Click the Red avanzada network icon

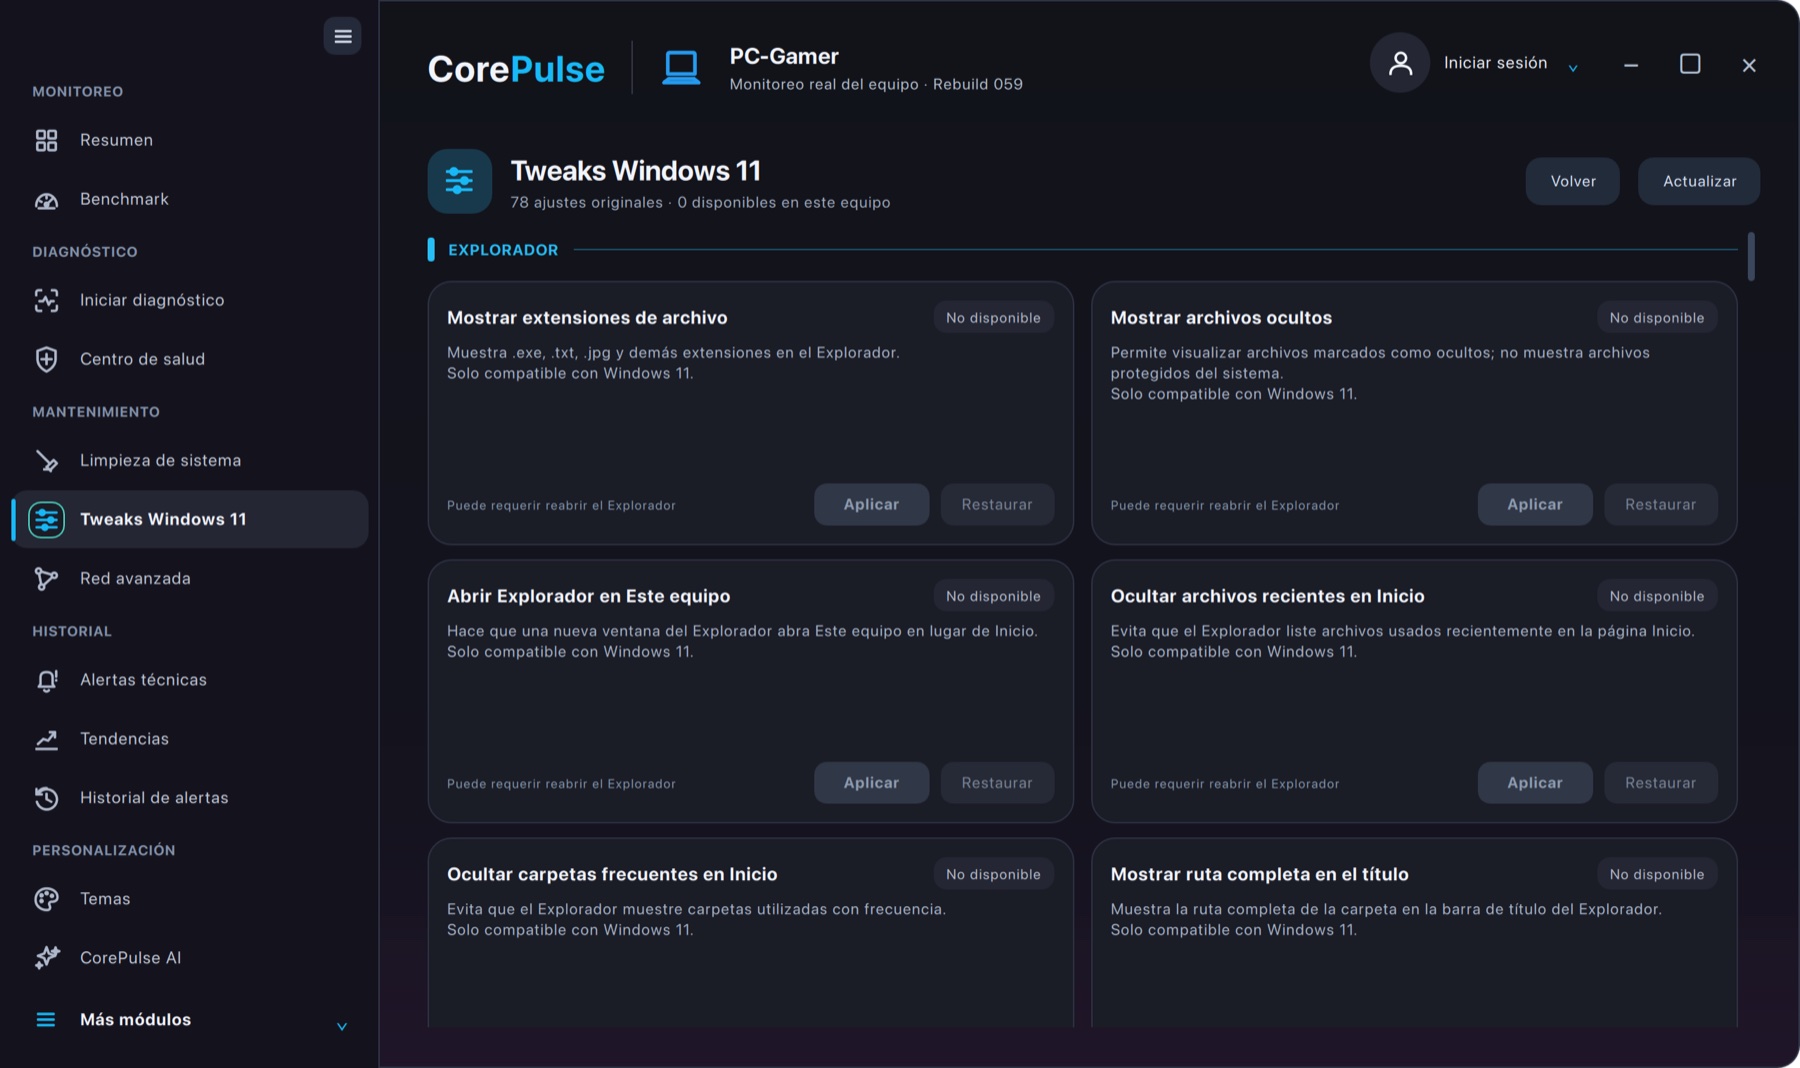point(47,579)
